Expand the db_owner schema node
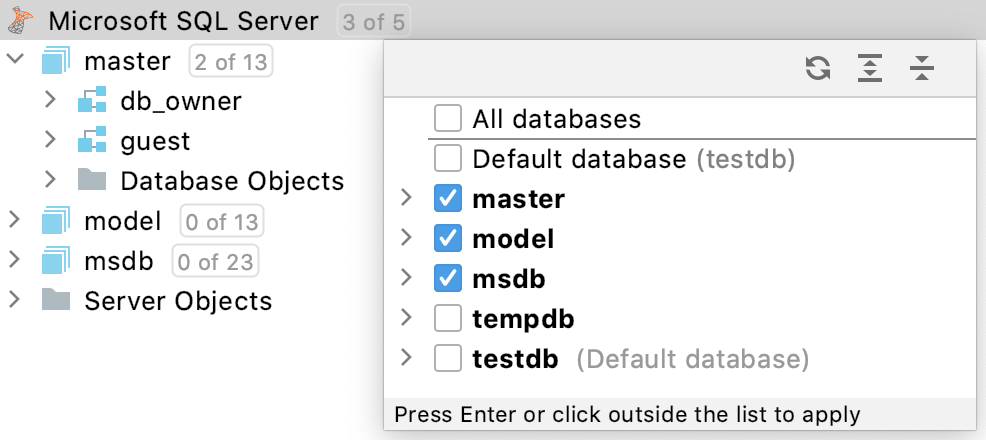 click(x=51, y=99)
